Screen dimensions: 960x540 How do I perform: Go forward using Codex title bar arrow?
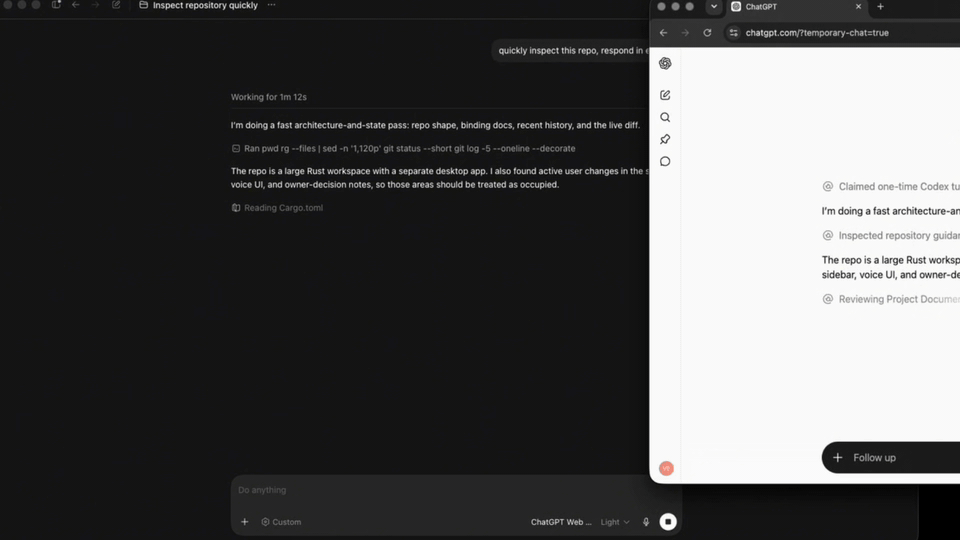[x=96, y=5]
